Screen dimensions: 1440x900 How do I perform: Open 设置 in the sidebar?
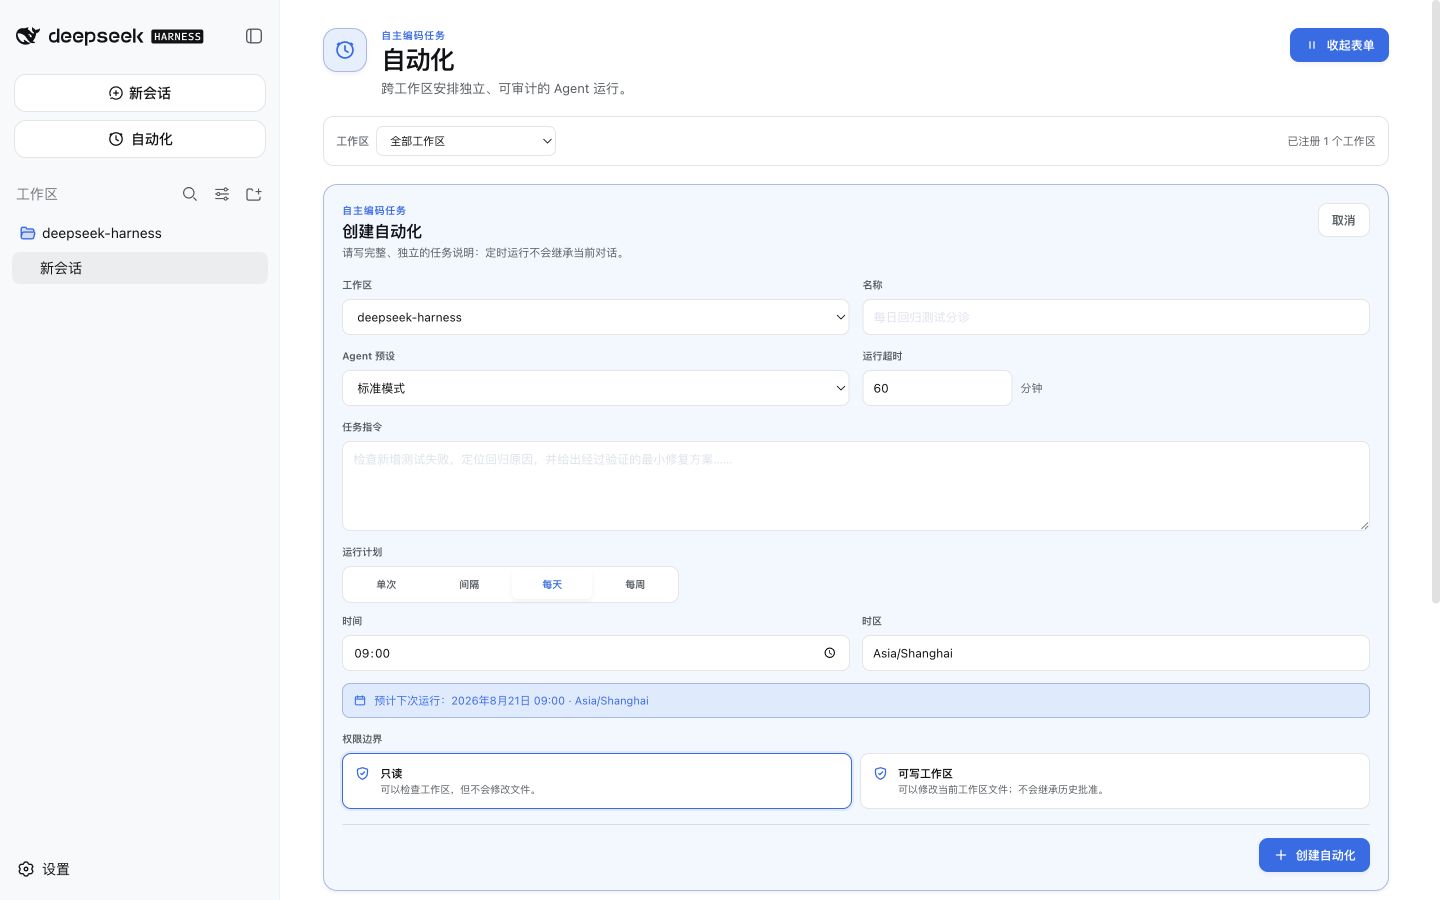(44, 869)
